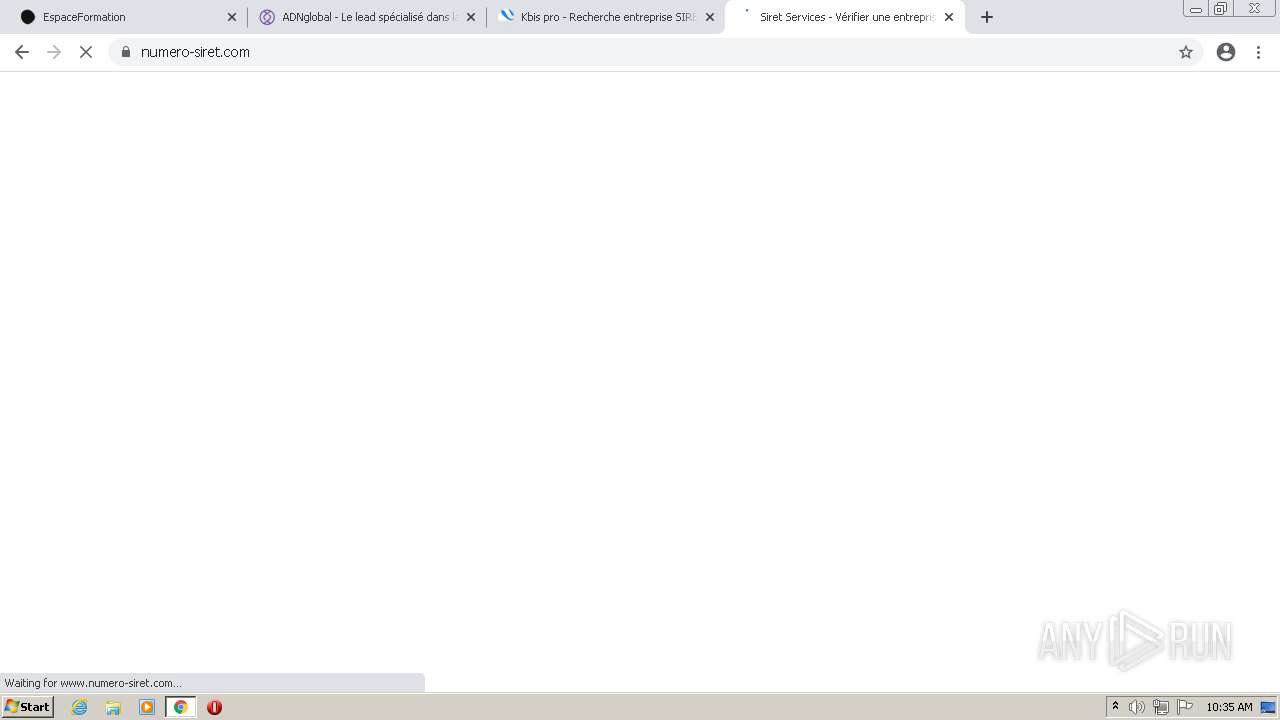Open the network connection tray icon
1280x720 pixels.
pos(1161,707)
